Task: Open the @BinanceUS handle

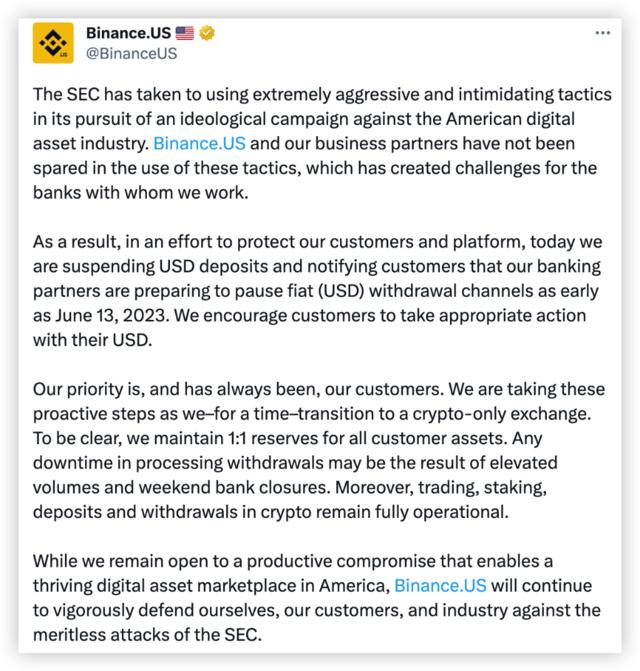Action: (x=131, y=53)
